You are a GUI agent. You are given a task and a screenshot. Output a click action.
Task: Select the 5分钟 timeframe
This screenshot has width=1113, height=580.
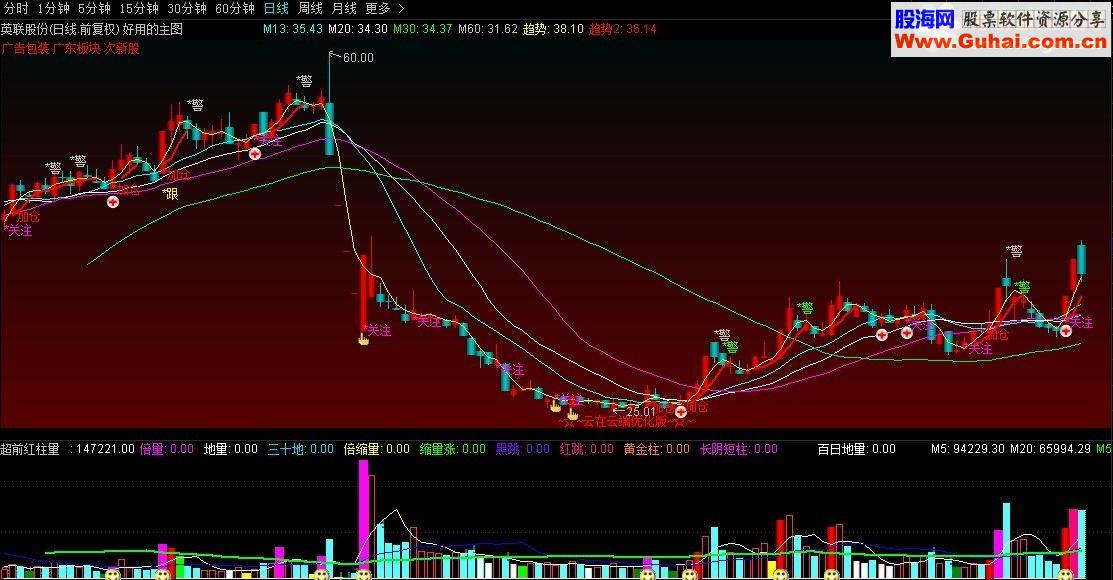pos(94,9)
